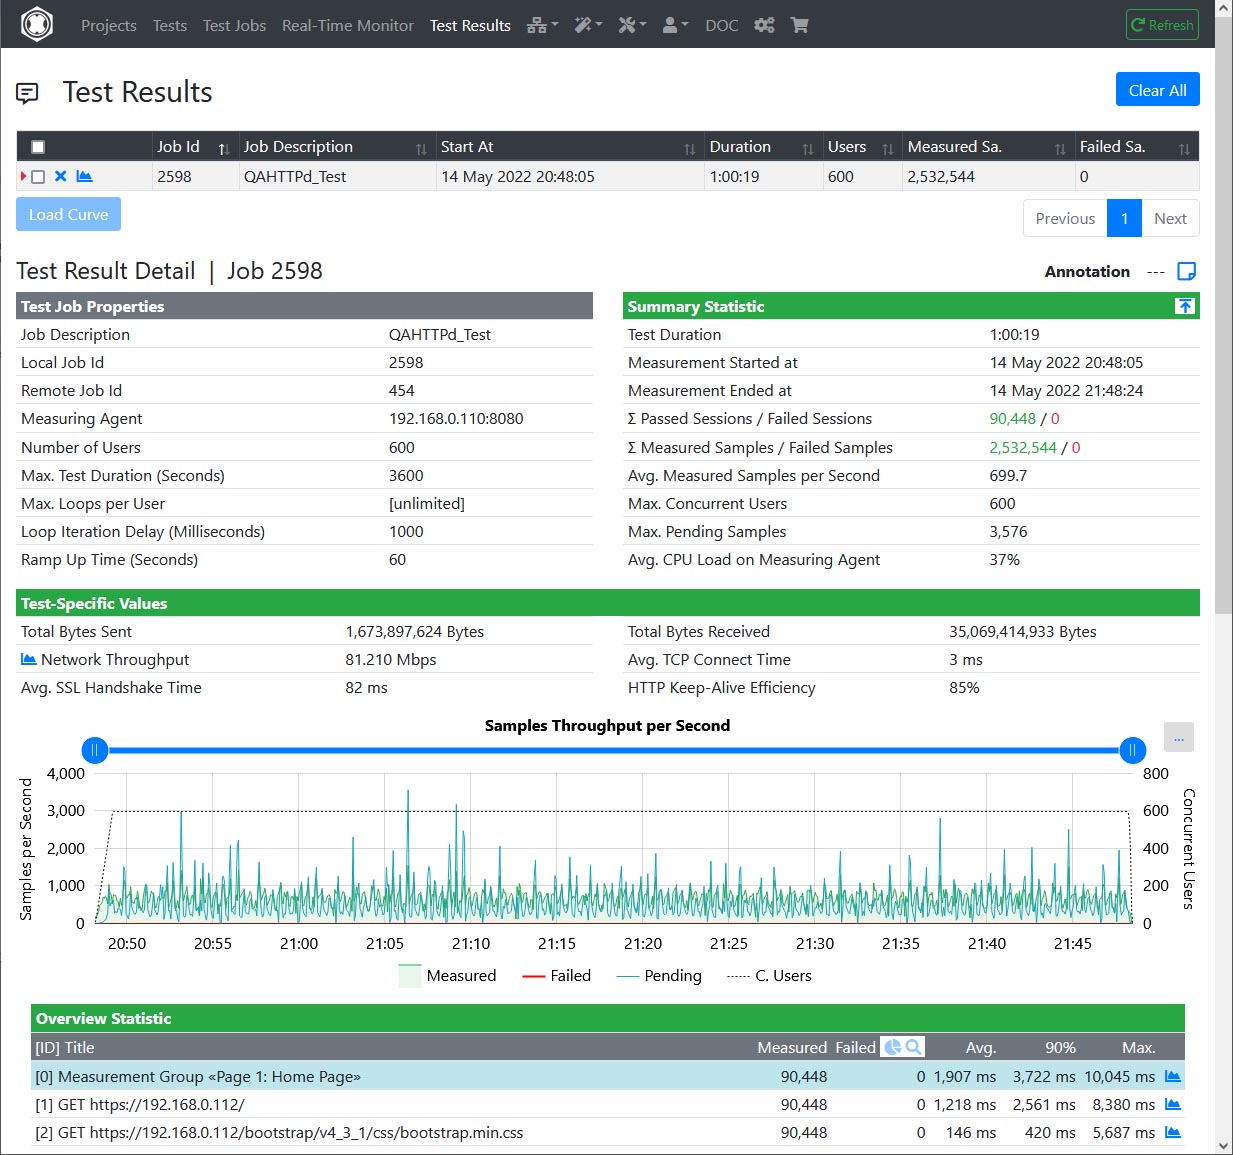
Task: Go to the Previous page
Action: [x=1065, y=218]
